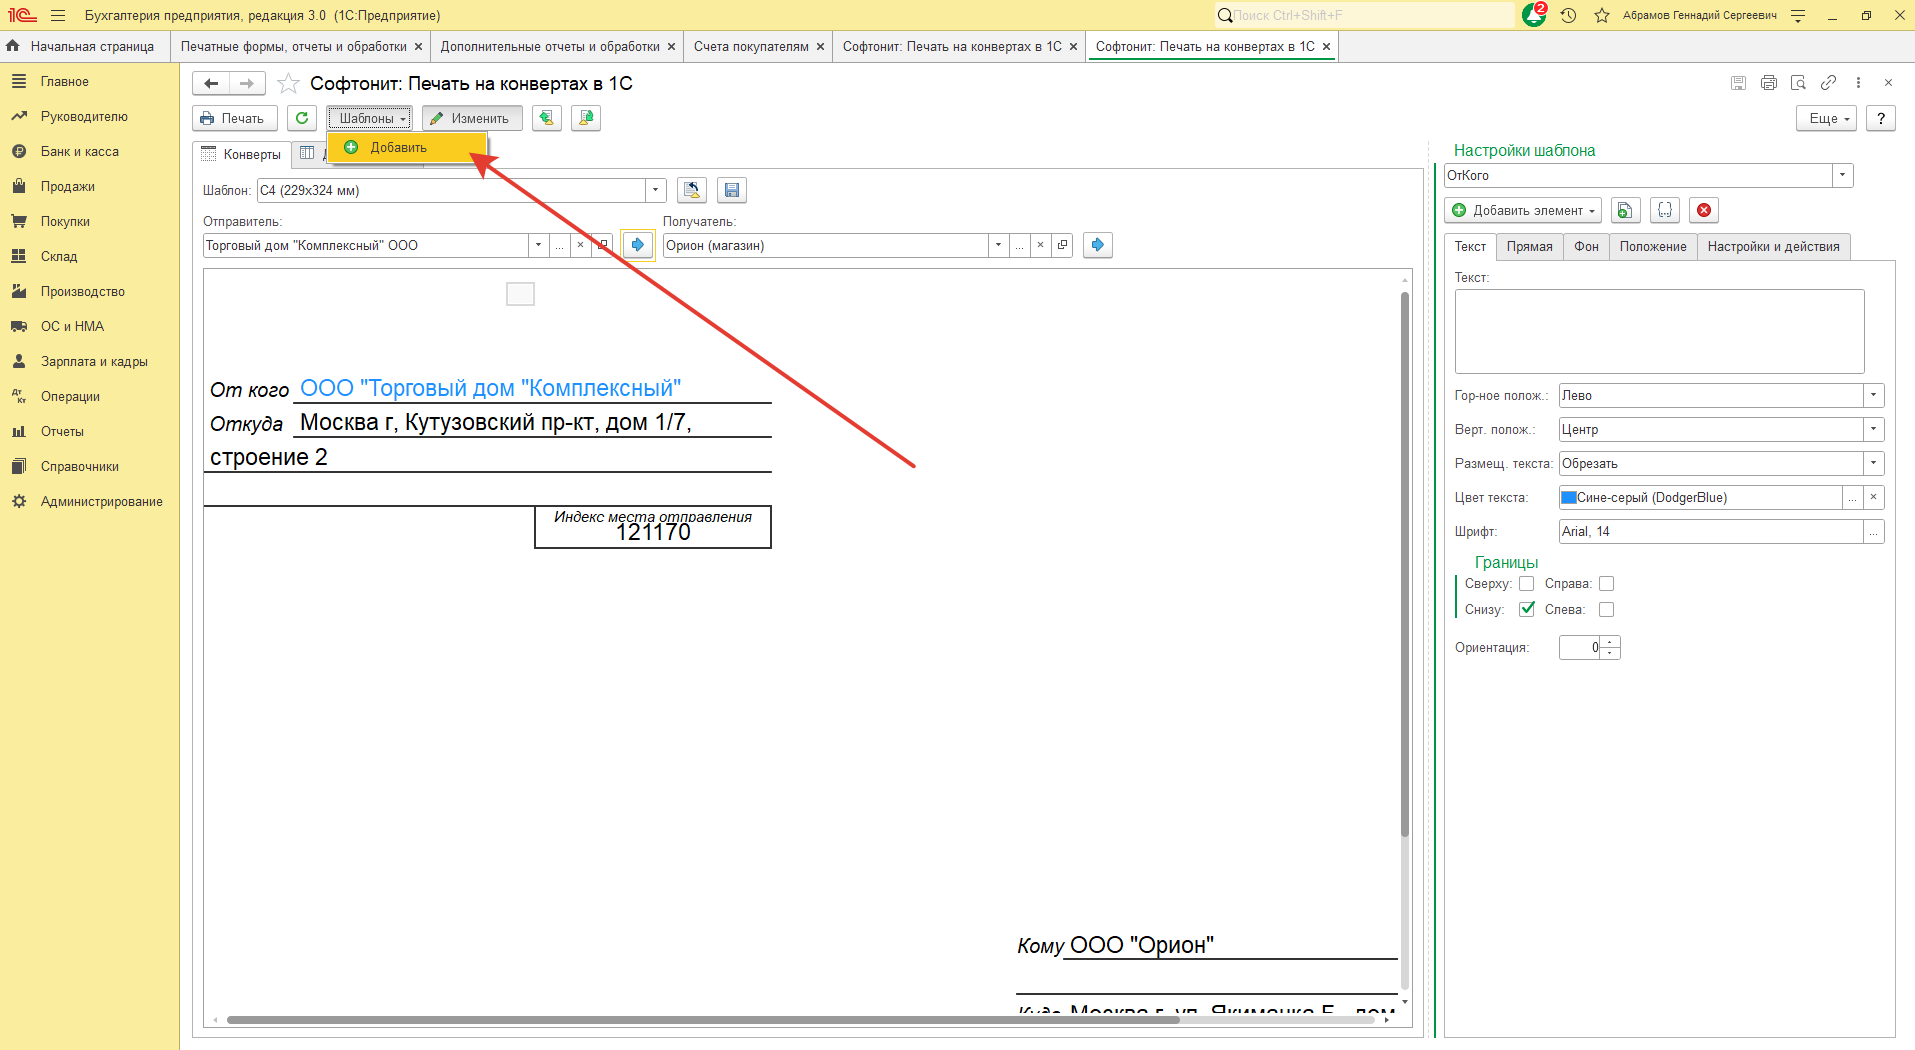Click the blue floppy-disk save icon beside Шаблон
The width and height of the screenshot is (1915, 1050).
731,190
